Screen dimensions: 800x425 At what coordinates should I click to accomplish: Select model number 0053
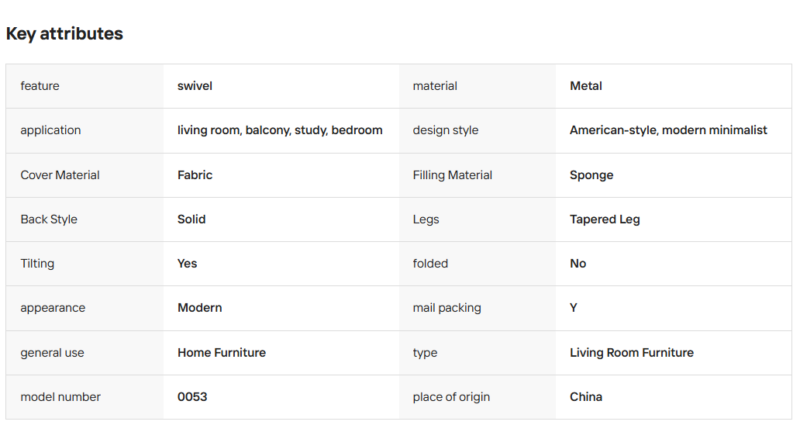[x=192, y=397]
